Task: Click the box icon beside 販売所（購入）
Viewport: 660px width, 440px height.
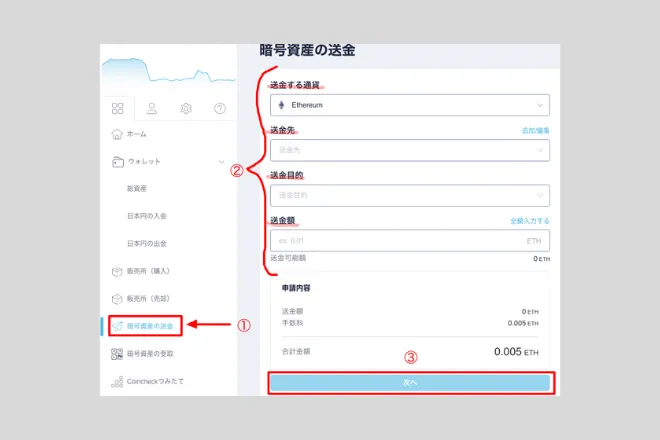Action: (x=117, y=272)
